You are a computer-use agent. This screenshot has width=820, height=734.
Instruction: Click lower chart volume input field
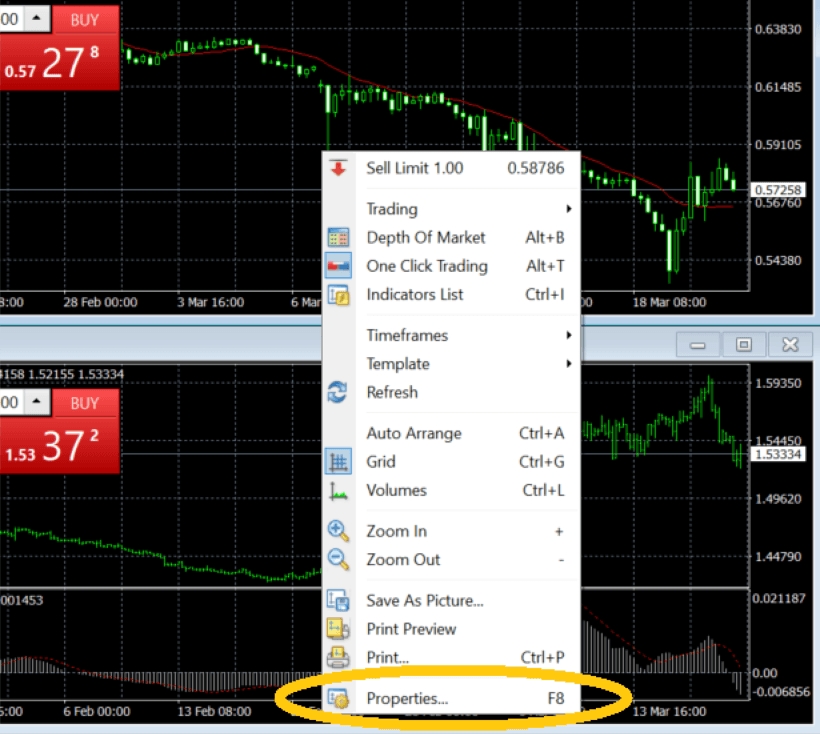point(10,402)
